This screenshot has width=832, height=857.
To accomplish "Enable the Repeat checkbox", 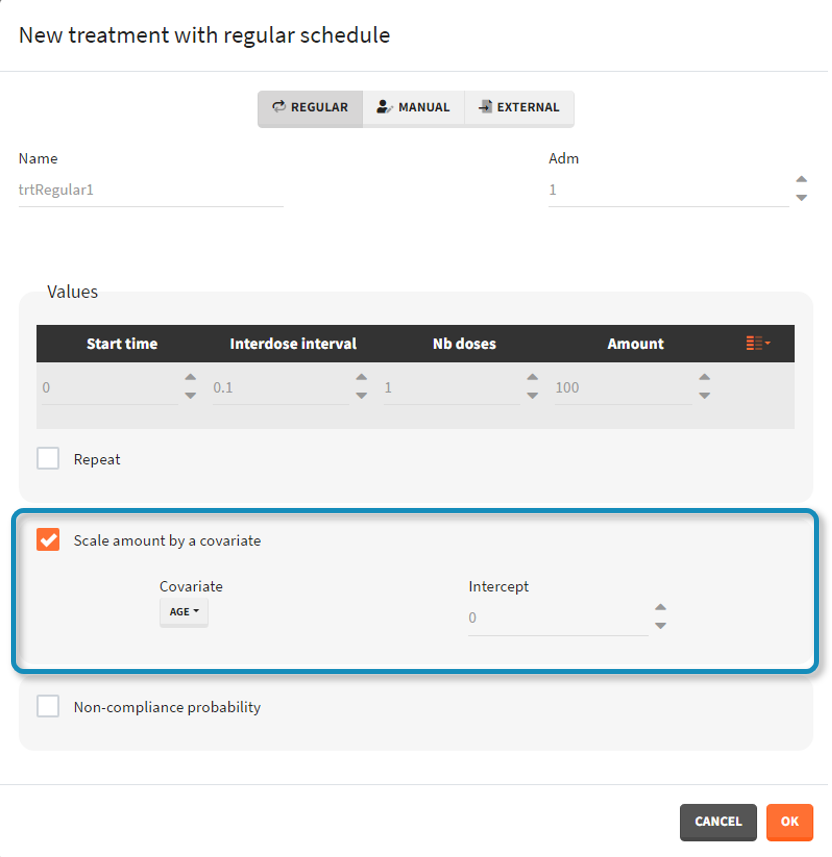I will (48, 459).
